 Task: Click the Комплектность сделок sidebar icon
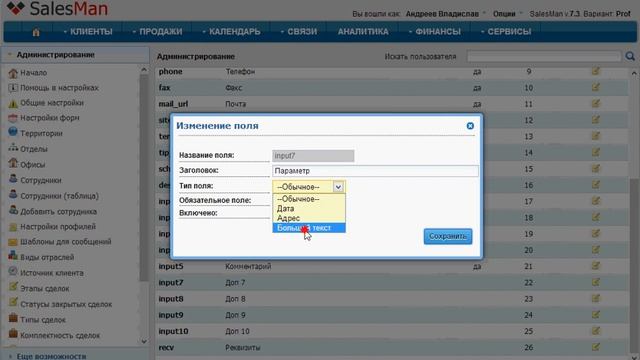(13, 333)
